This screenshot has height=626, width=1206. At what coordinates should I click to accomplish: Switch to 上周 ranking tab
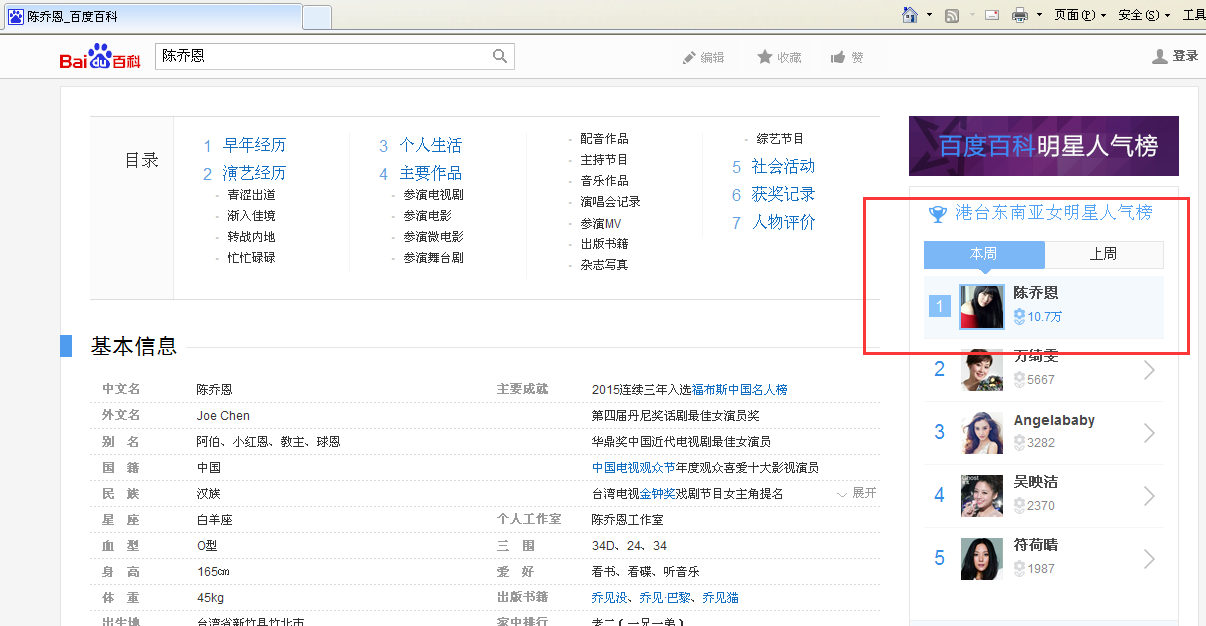coord(1104,255)
